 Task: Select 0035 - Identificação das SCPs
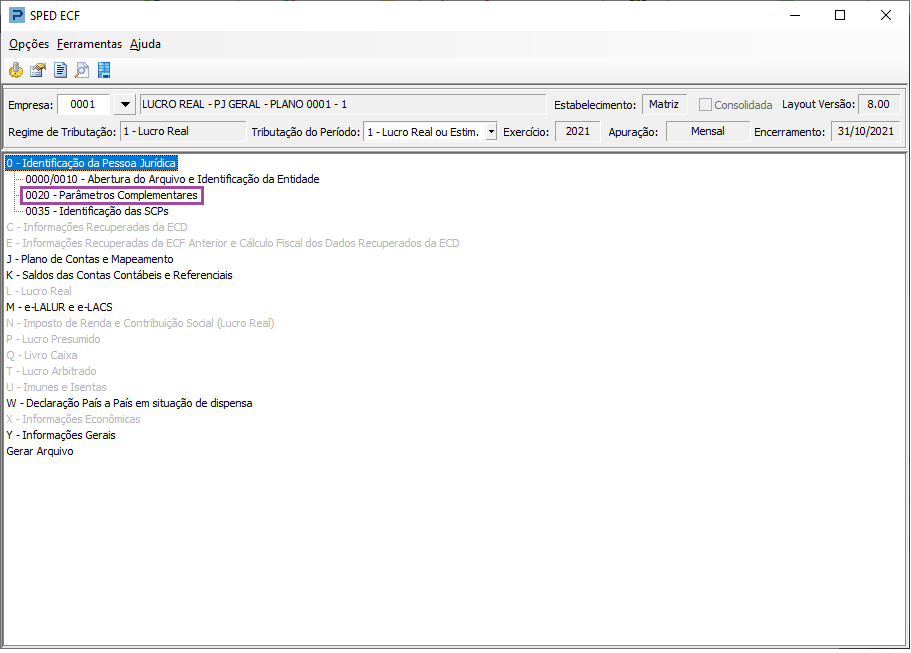click(97, 211)
